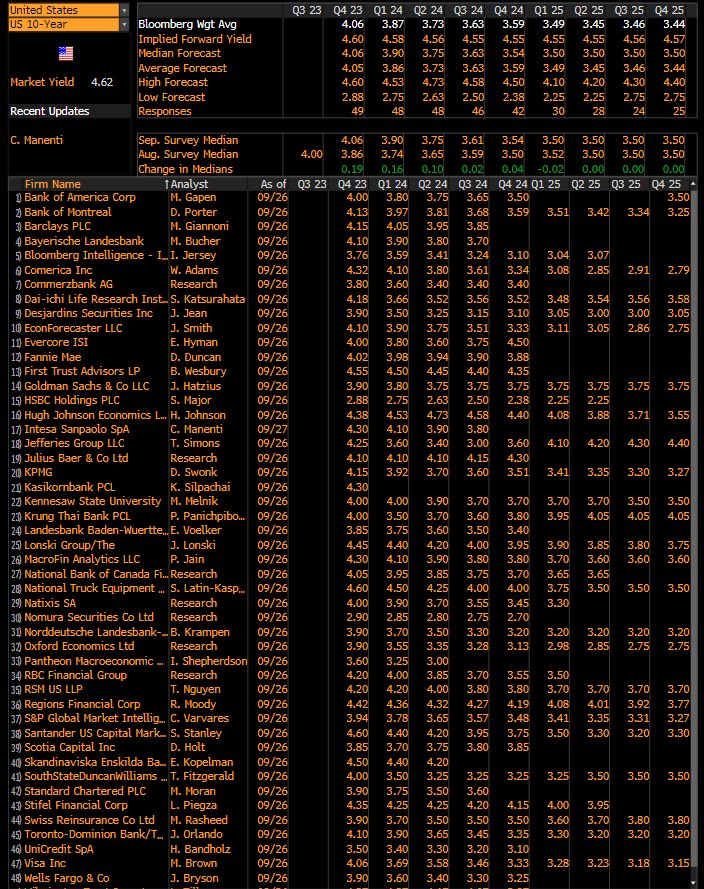Select Kasikornbank PCL firm
704x889 pixels.
tap(70, 487)
